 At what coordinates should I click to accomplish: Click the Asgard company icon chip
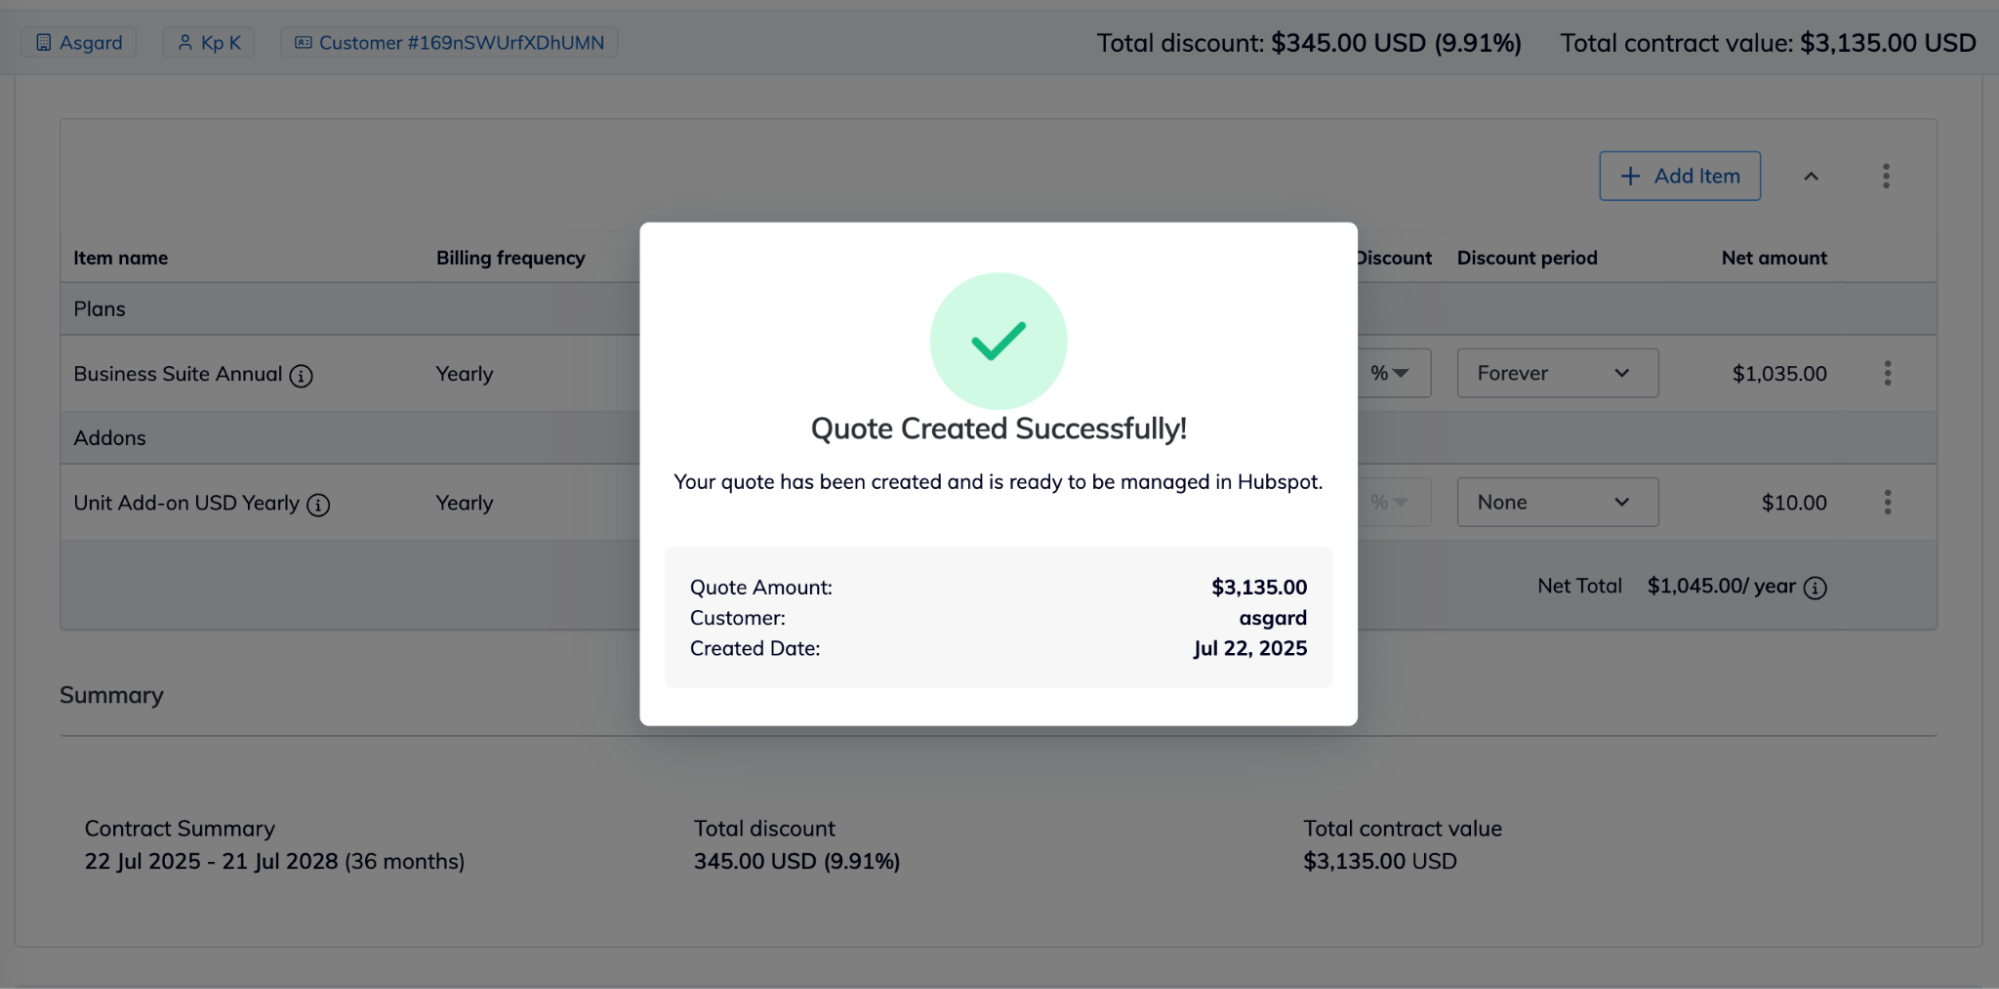point(79,43)
